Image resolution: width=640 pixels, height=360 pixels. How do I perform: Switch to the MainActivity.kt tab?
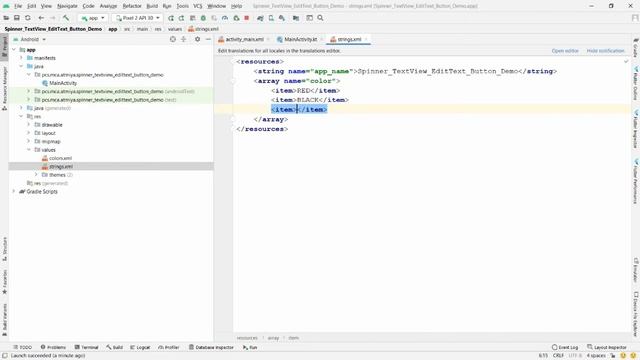click(x=300, y=39)
